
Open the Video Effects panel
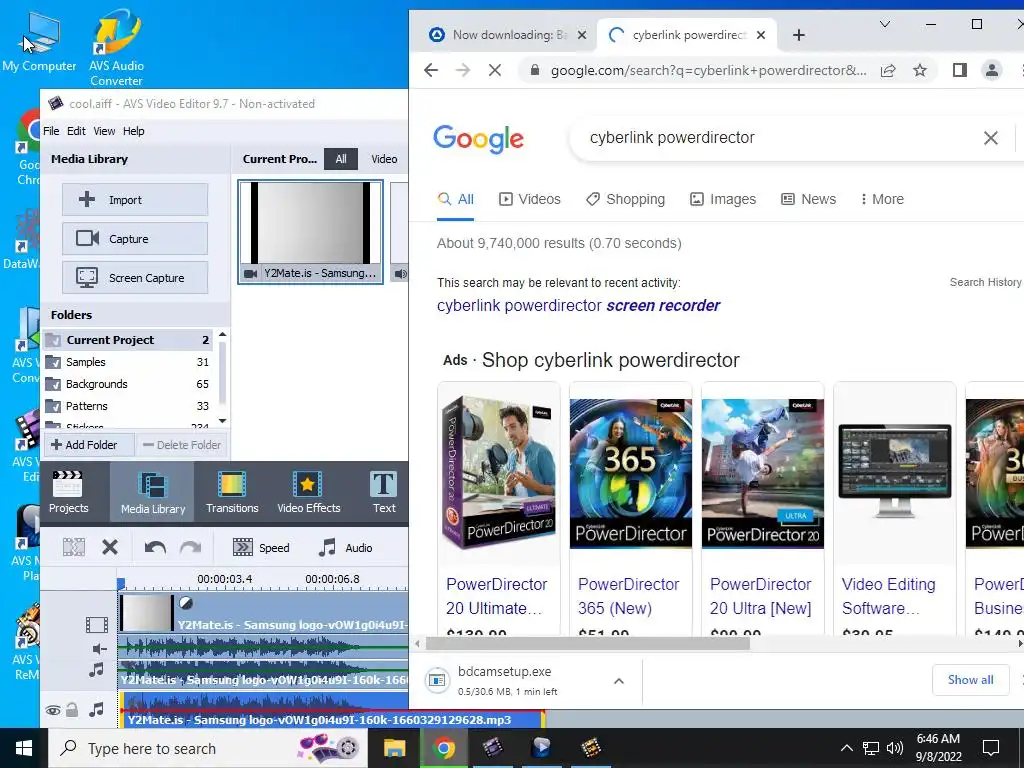point(308,492)
